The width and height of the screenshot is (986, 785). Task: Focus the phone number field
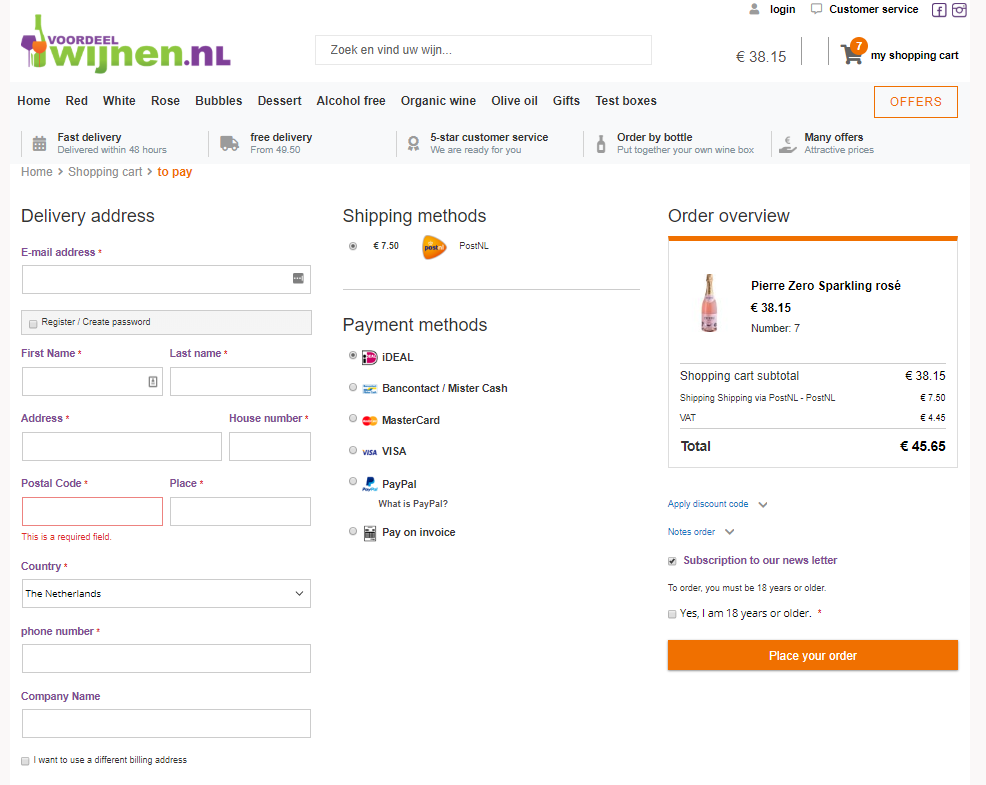pyautogui.click(x=166, y=659)
